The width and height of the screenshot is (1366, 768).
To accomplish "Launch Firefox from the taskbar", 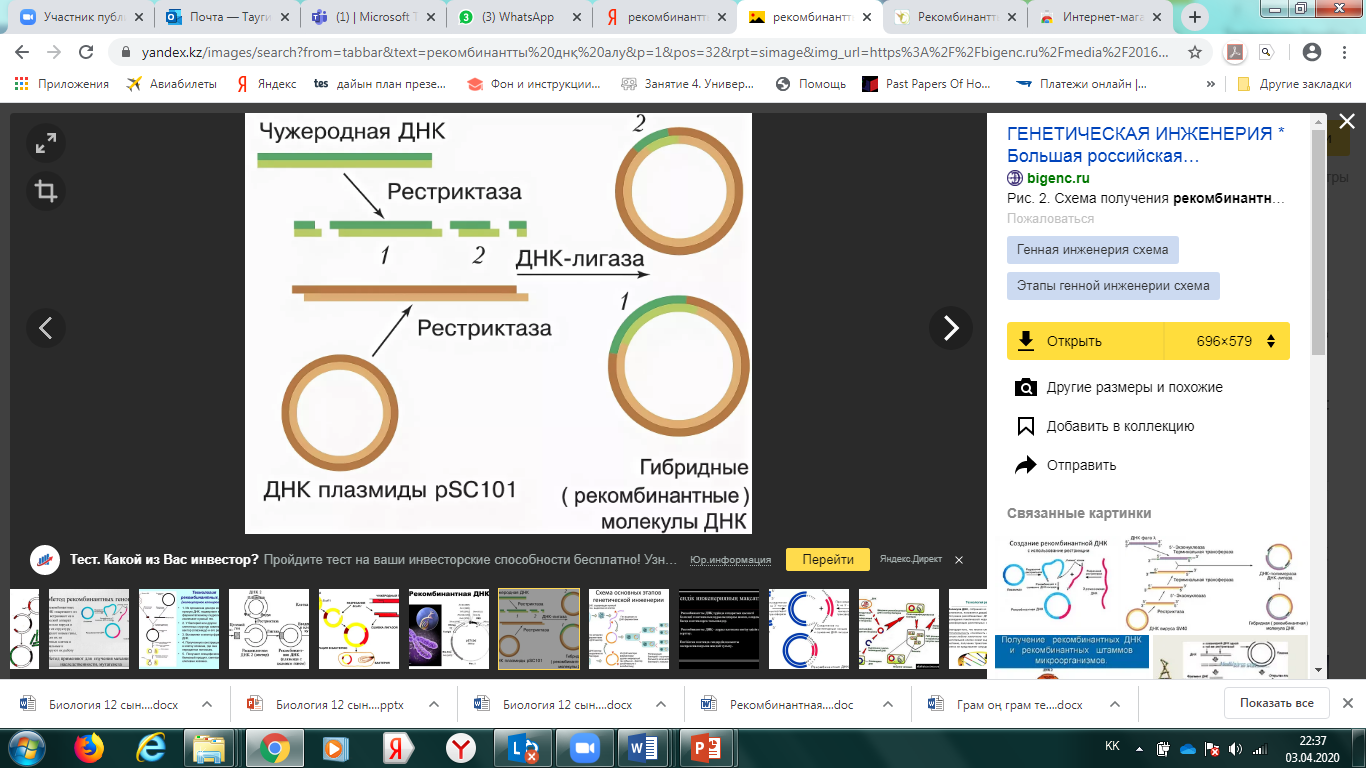I will click(x=90, y=747).
